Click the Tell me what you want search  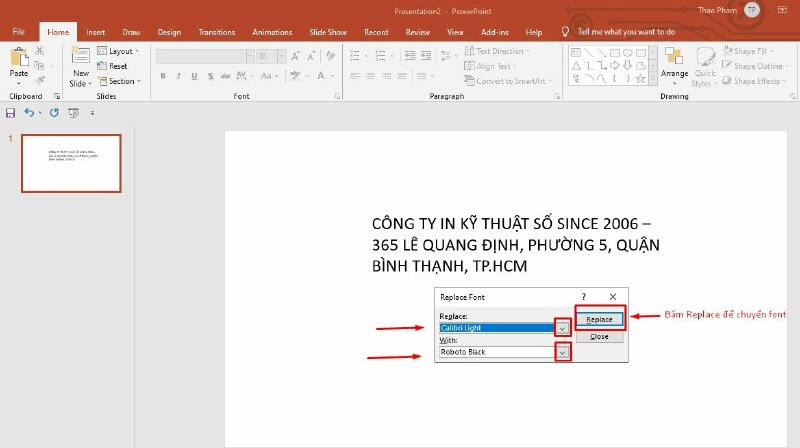pos(626,32)
